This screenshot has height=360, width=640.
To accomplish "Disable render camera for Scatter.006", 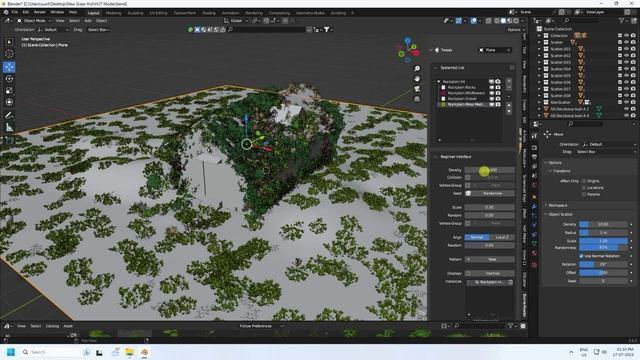I will coord(633,82).
